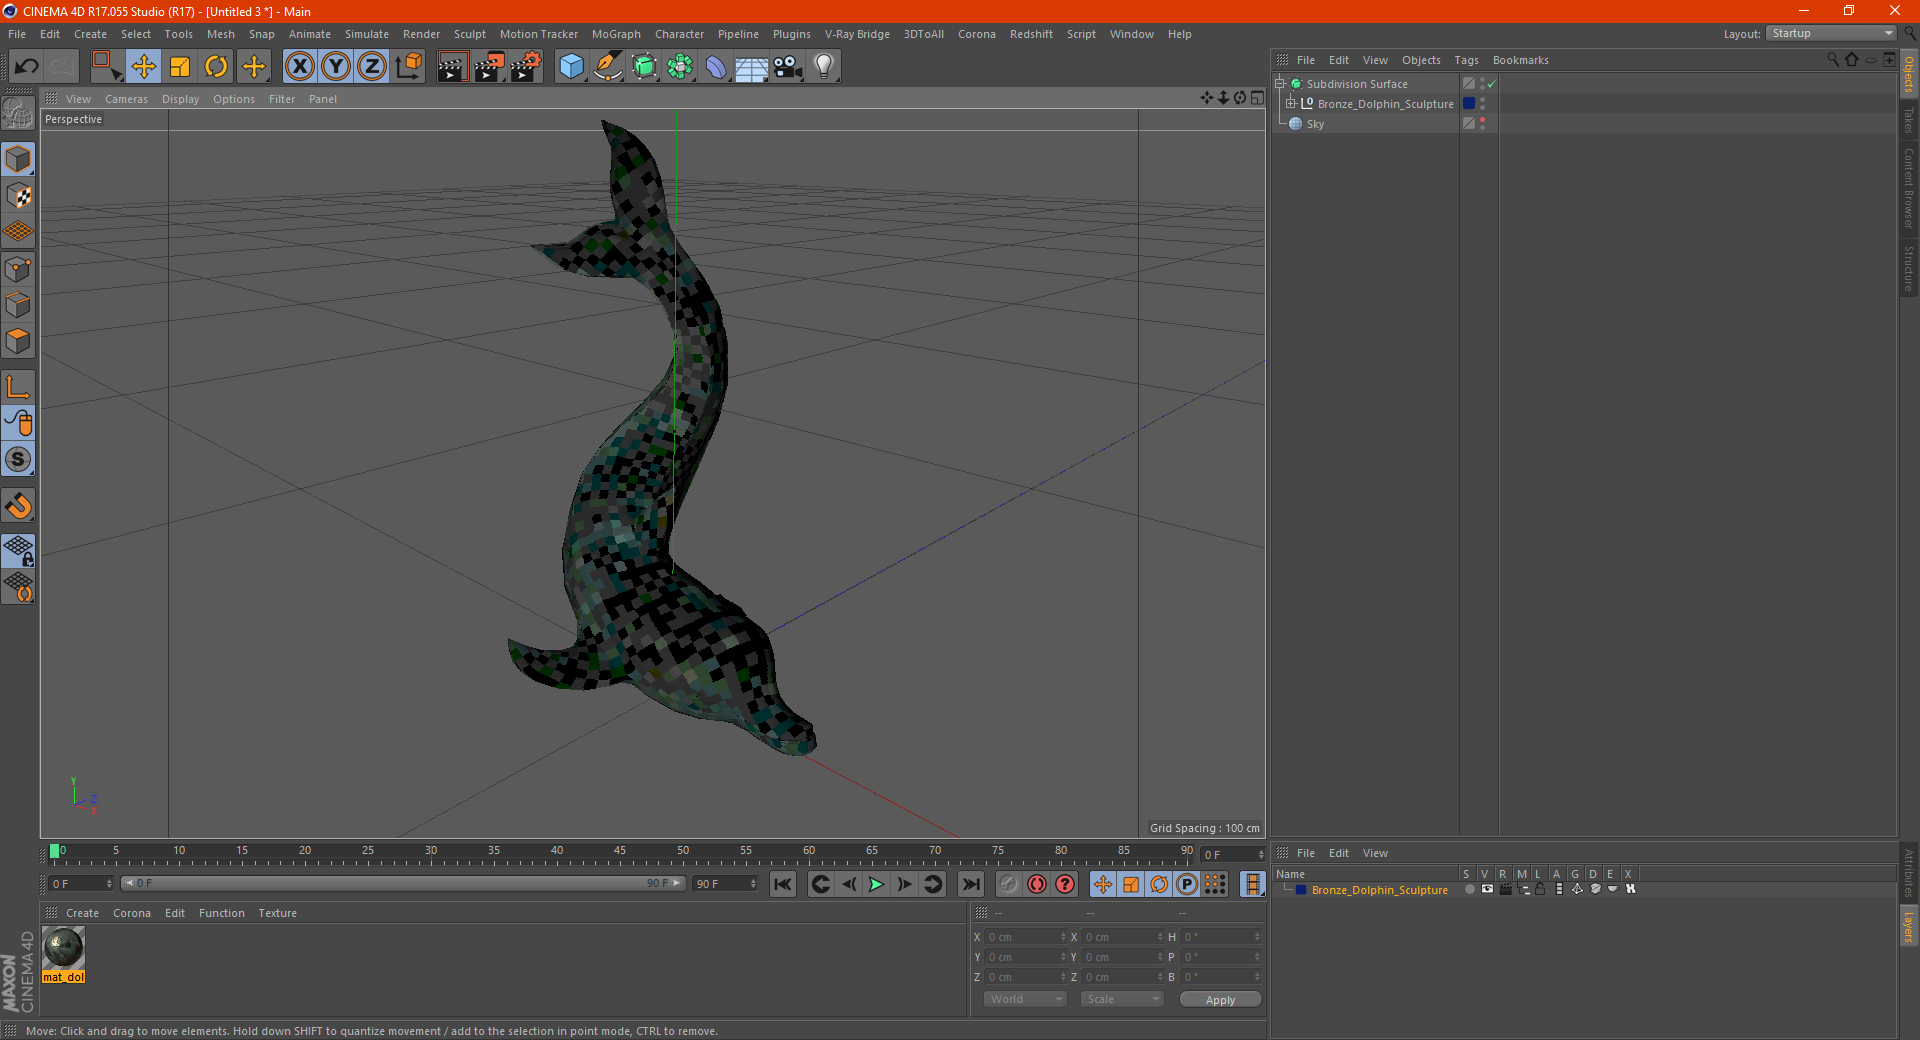
Task: Open the Material Manager Texture menu
Action: pos(277,913)
